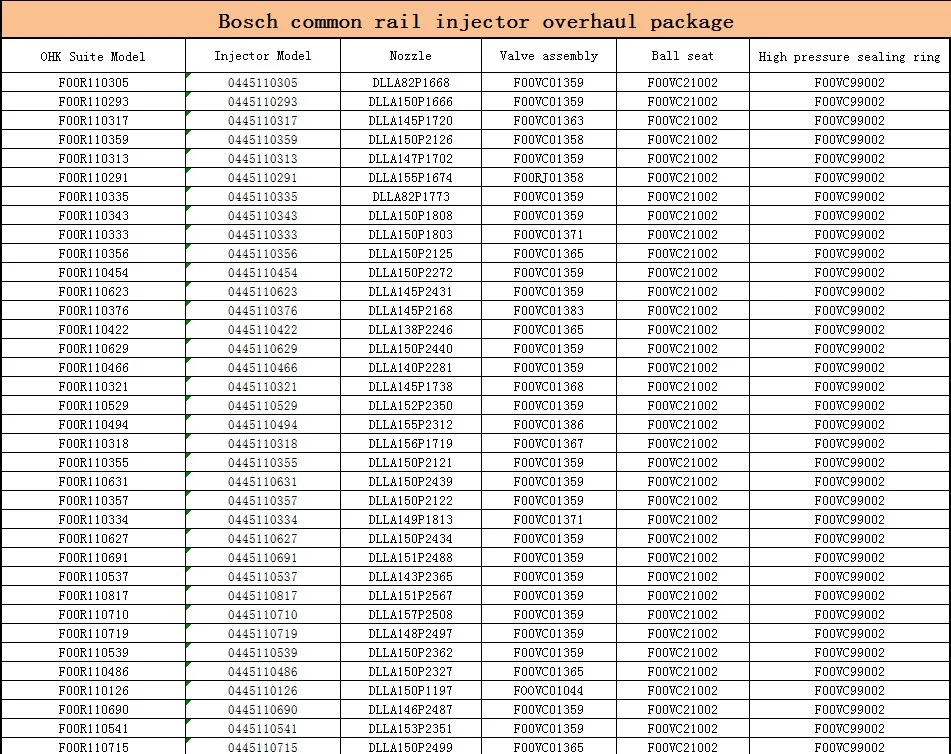Select valve assembly cell F00VC01386
The image size is (951, 754).
click(548, 425)
